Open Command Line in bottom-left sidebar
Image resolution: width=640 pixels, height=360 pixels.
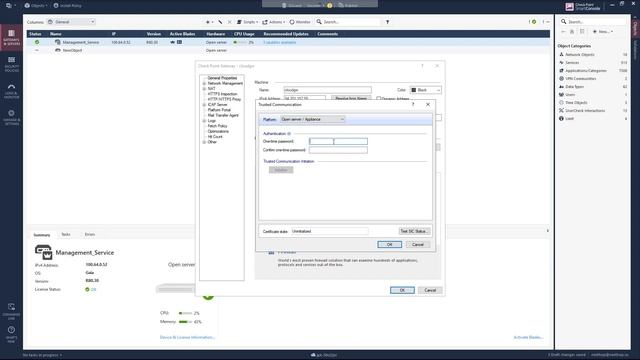[x=11, y=311]
